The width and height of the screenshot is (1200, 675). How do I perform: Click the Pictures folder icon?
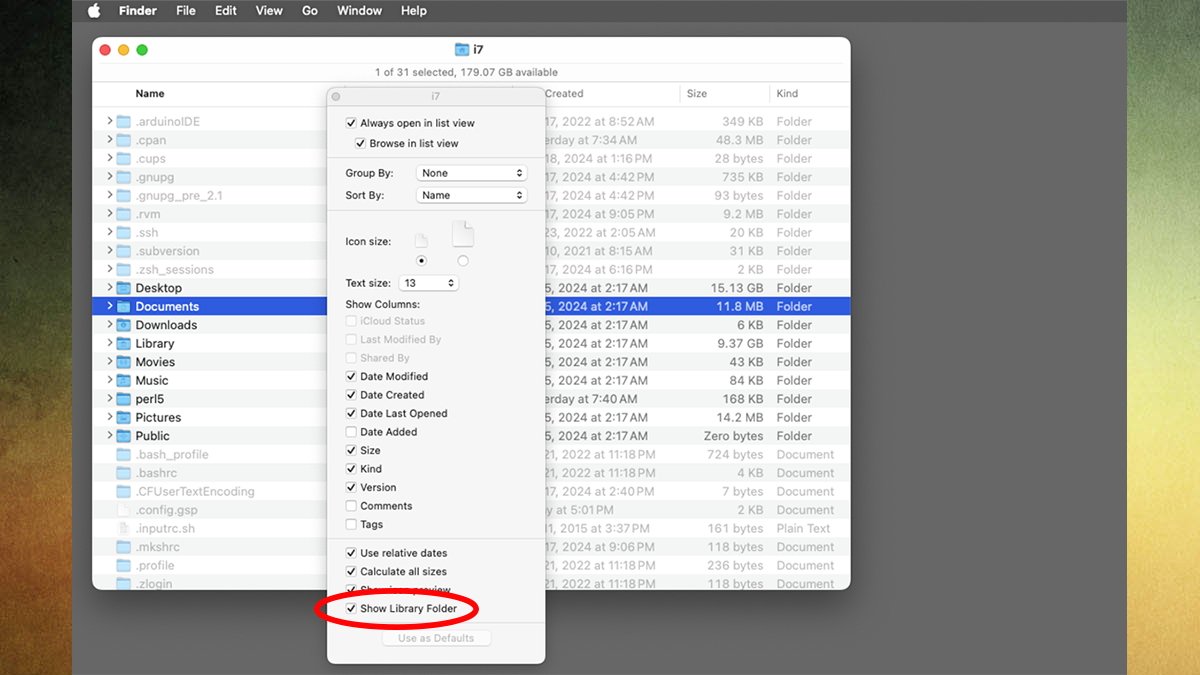coord(124,418)
